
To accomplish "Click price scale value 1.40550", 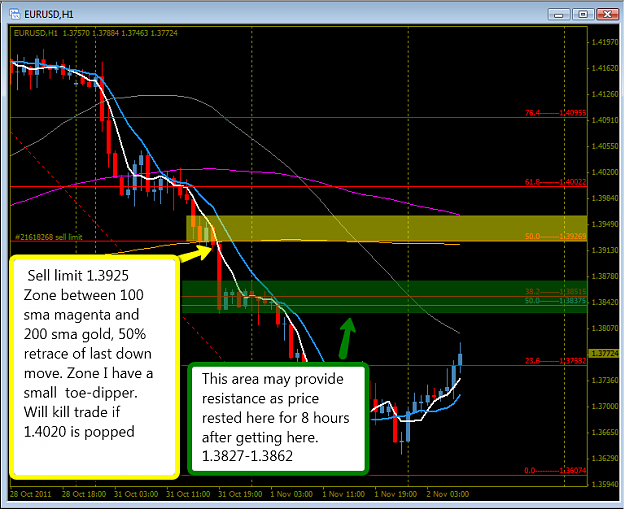I will coord(605,146).
